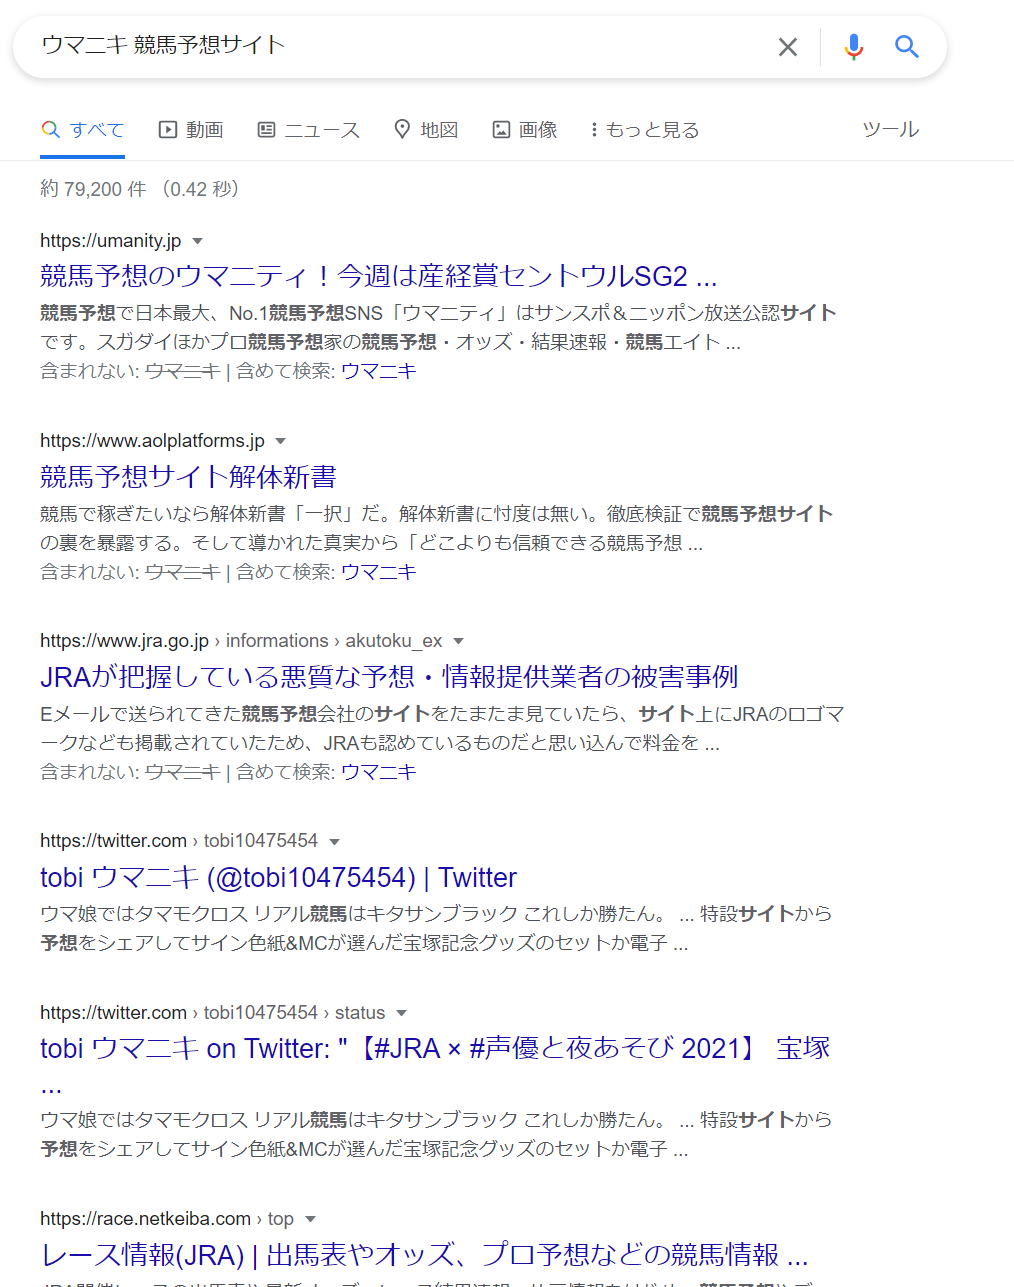The height and width of the screenshot is (1287, 1014).
Task: Click the blue magnifier search icon
Action: [907, 47]
